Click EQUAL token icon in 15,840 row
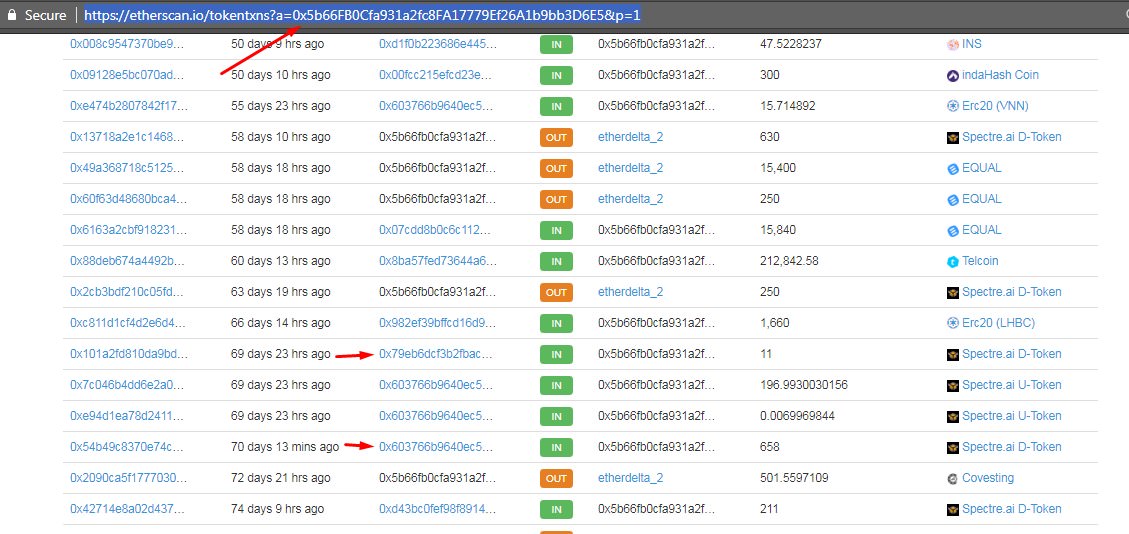 (x=953, y=230)
